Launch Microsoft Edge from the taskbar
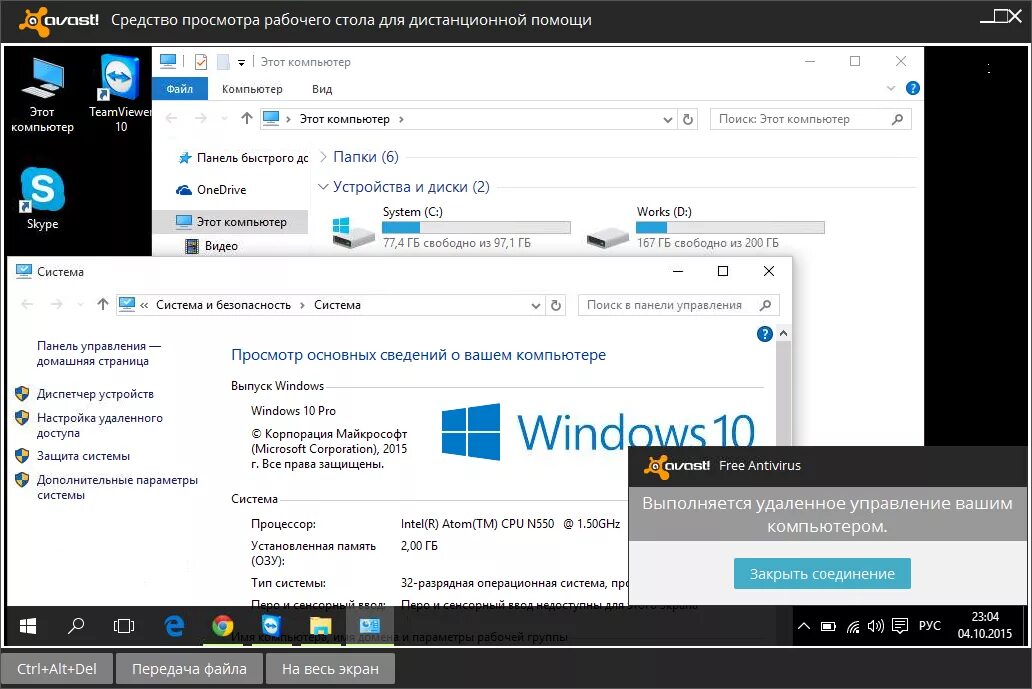 point(172,625)
